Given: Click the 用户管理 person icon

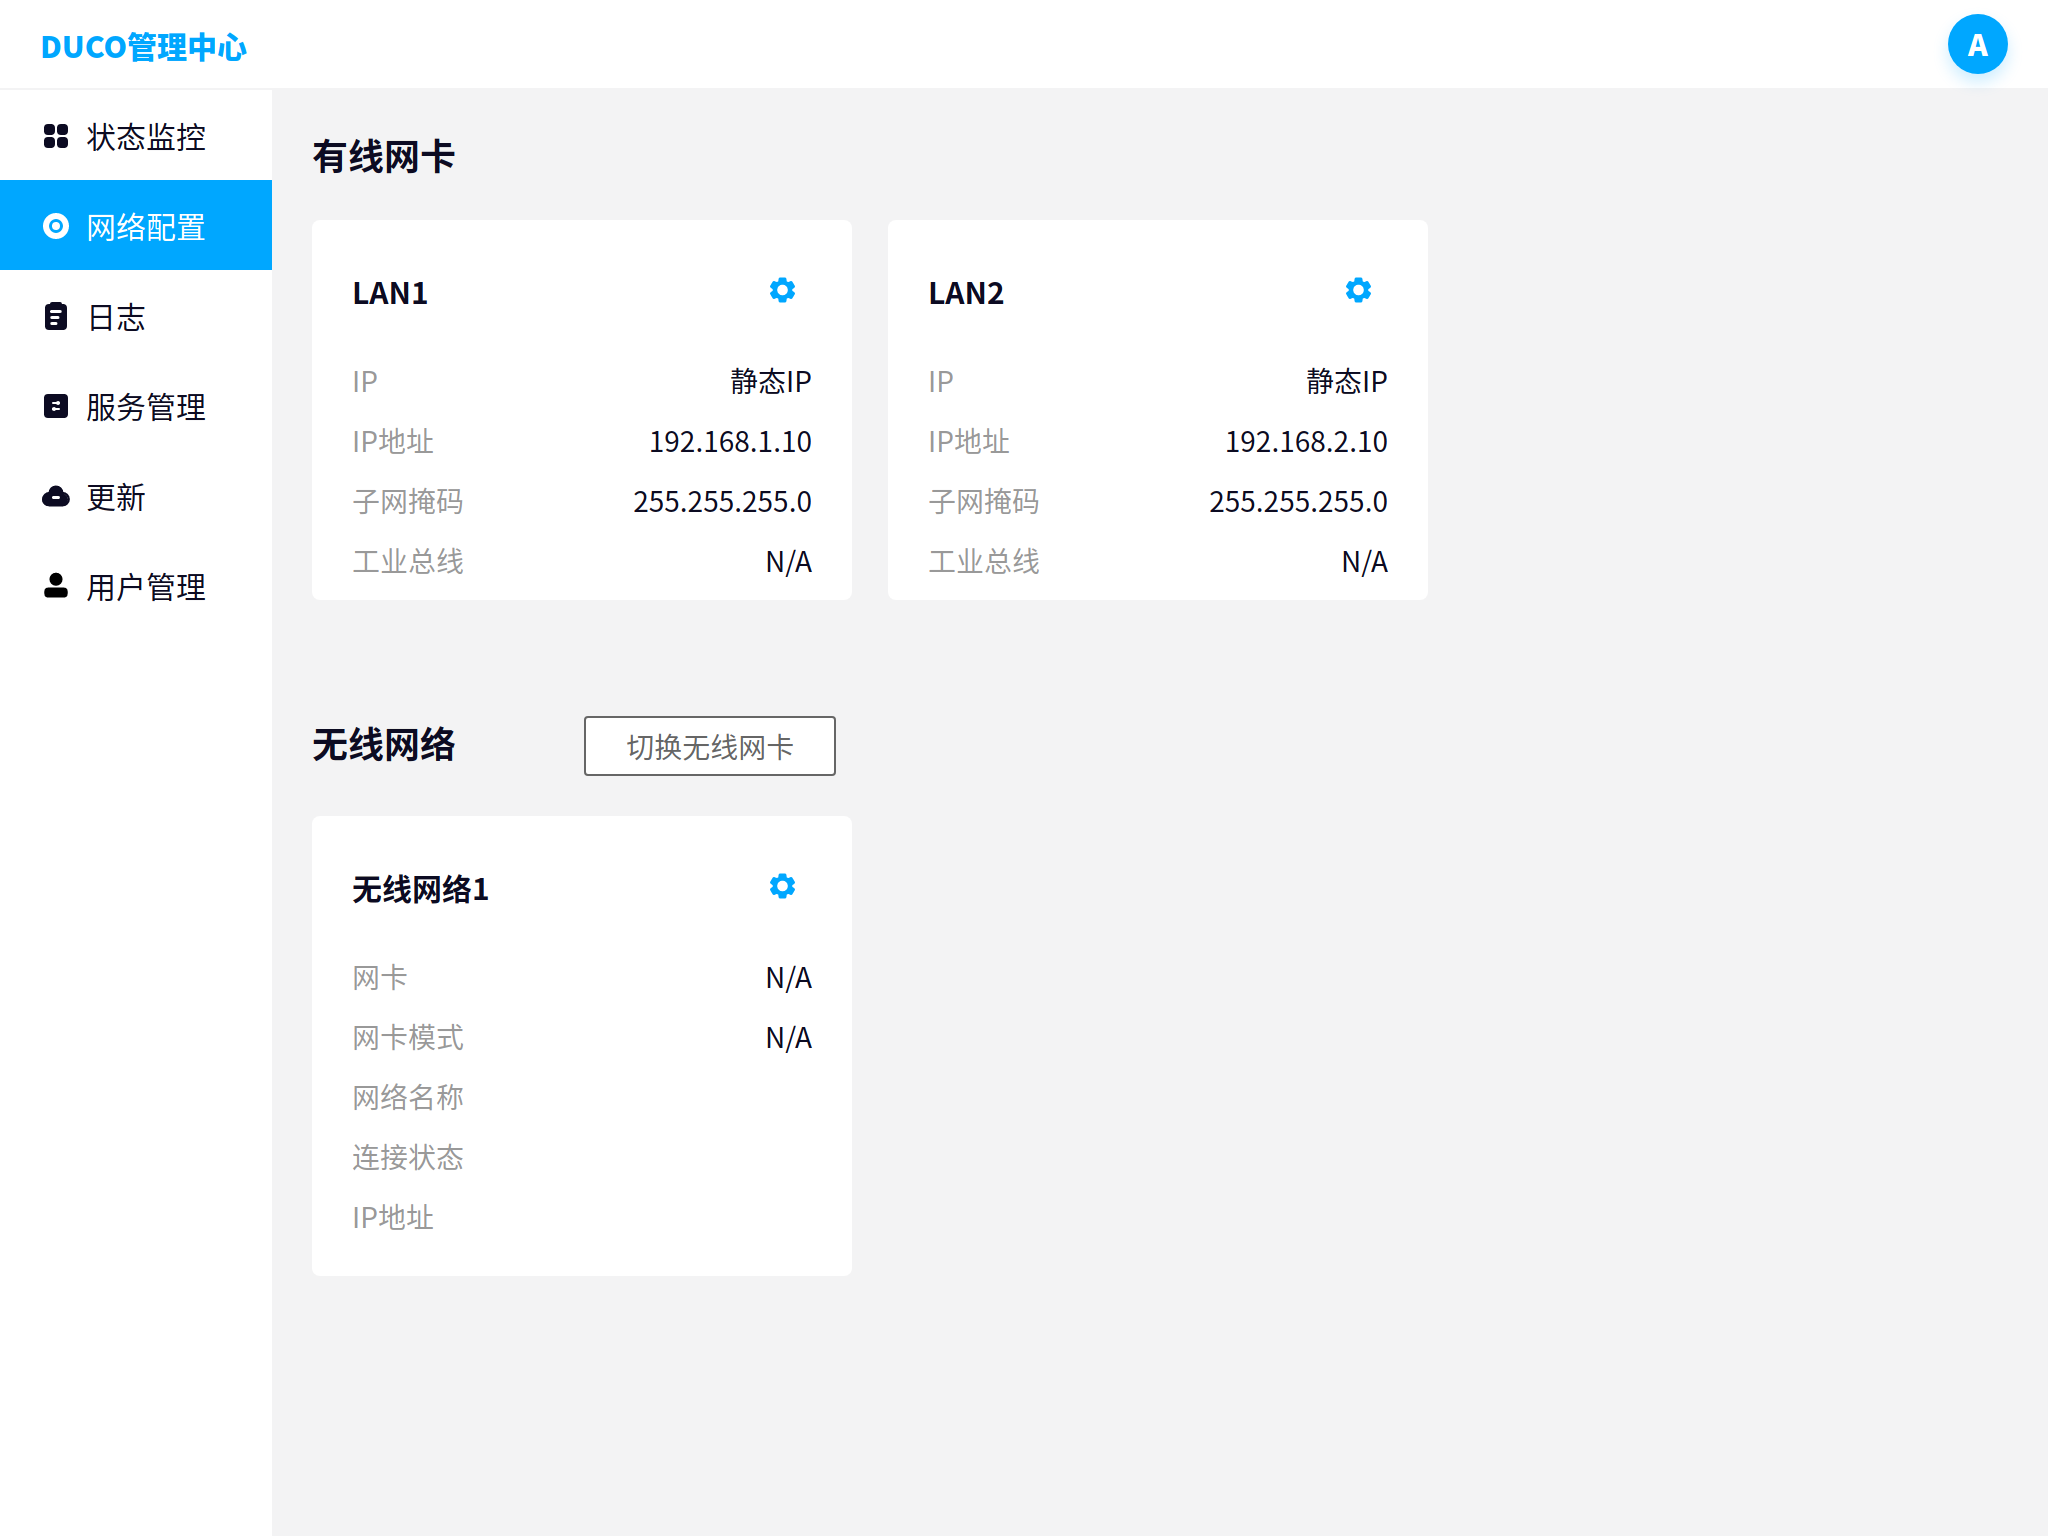Looking at the screenshot, I should pyautogui.click(x=56, y=586).
